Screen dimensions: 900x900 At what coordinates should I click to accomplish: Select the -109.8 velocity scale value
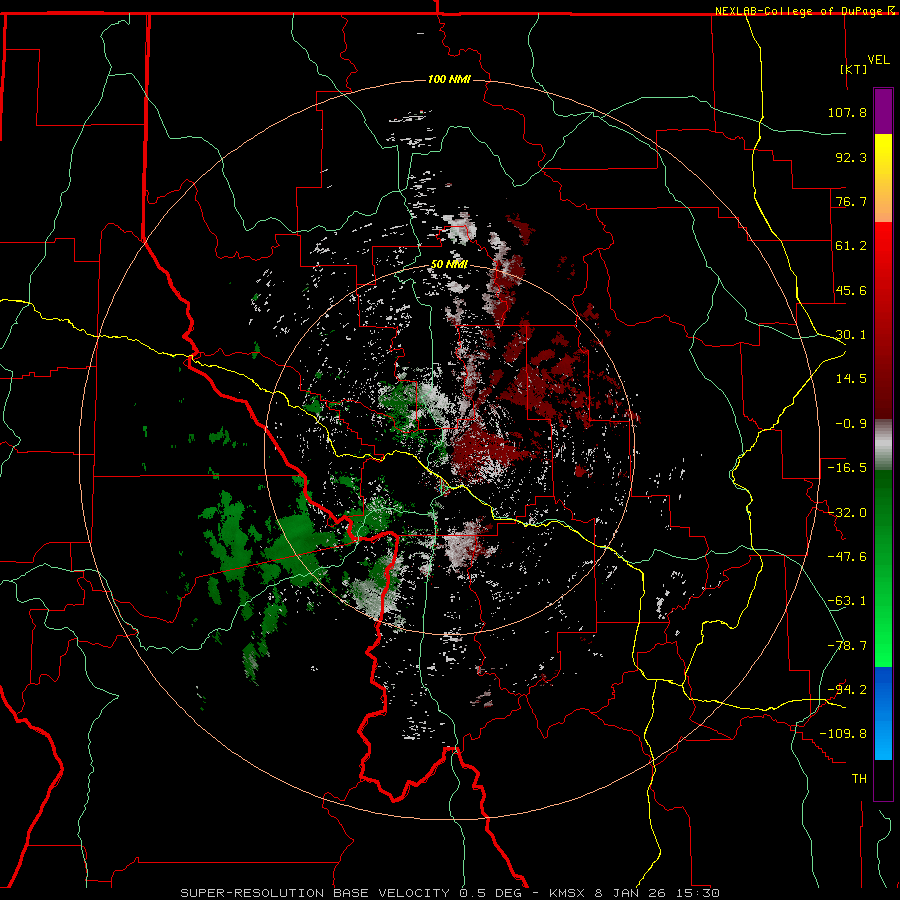point(843,734)
